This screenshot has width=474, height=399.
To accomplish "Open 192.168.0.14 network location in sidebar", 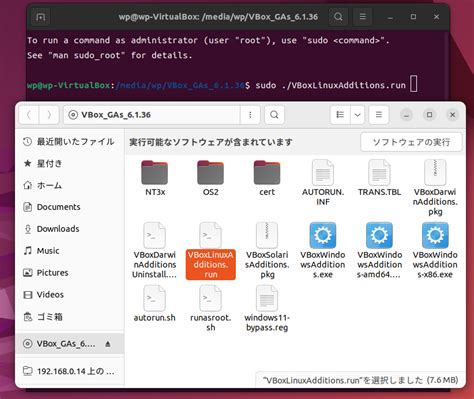I will point(69,371).
